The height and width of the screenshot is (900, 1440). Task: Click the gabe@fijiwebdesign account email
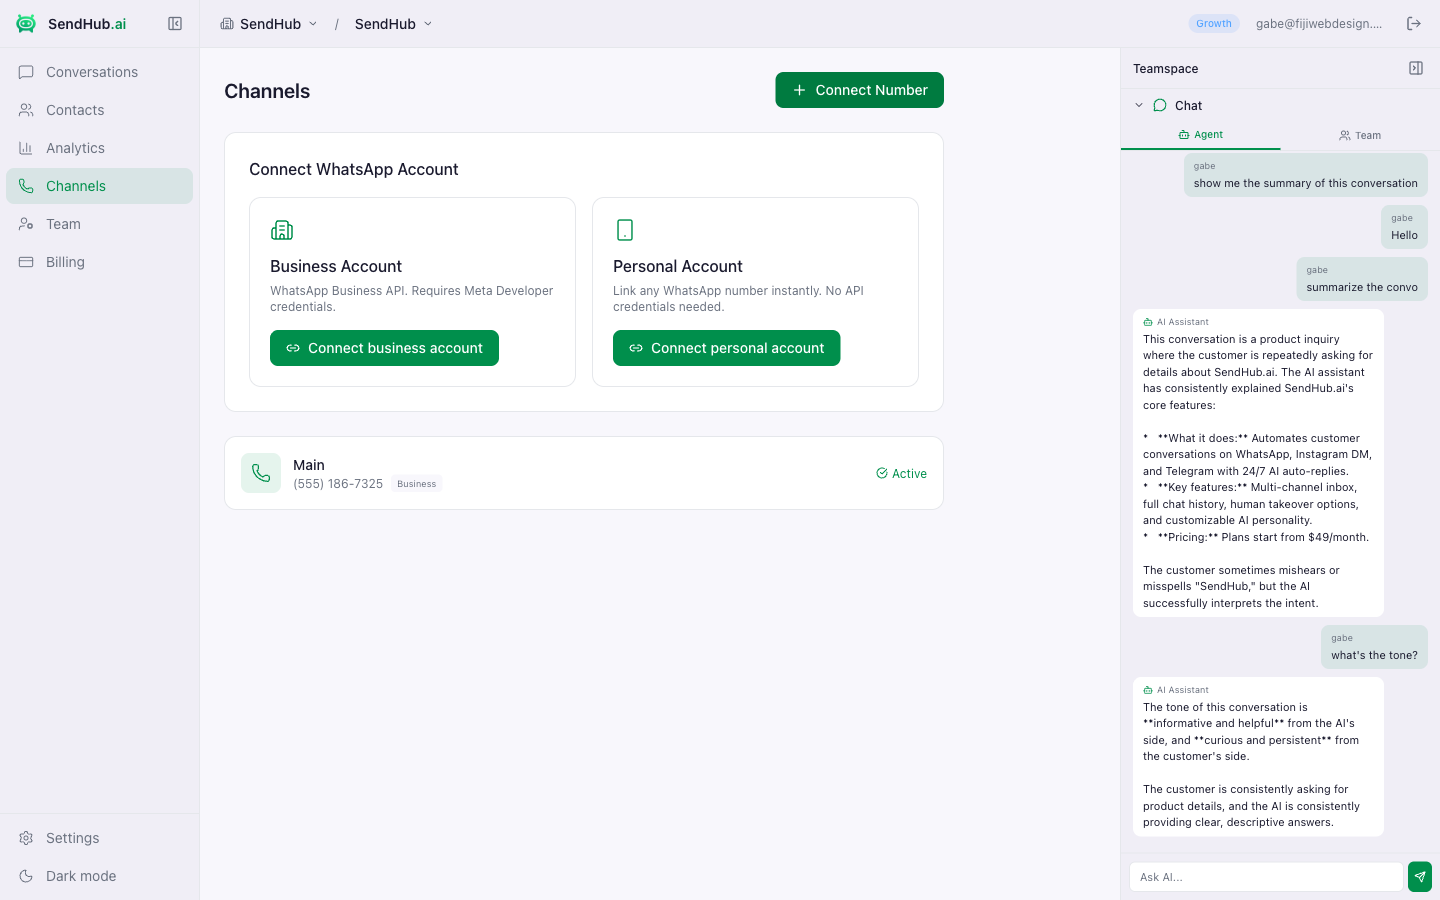pyautogui.click(x=1319, y=24)
